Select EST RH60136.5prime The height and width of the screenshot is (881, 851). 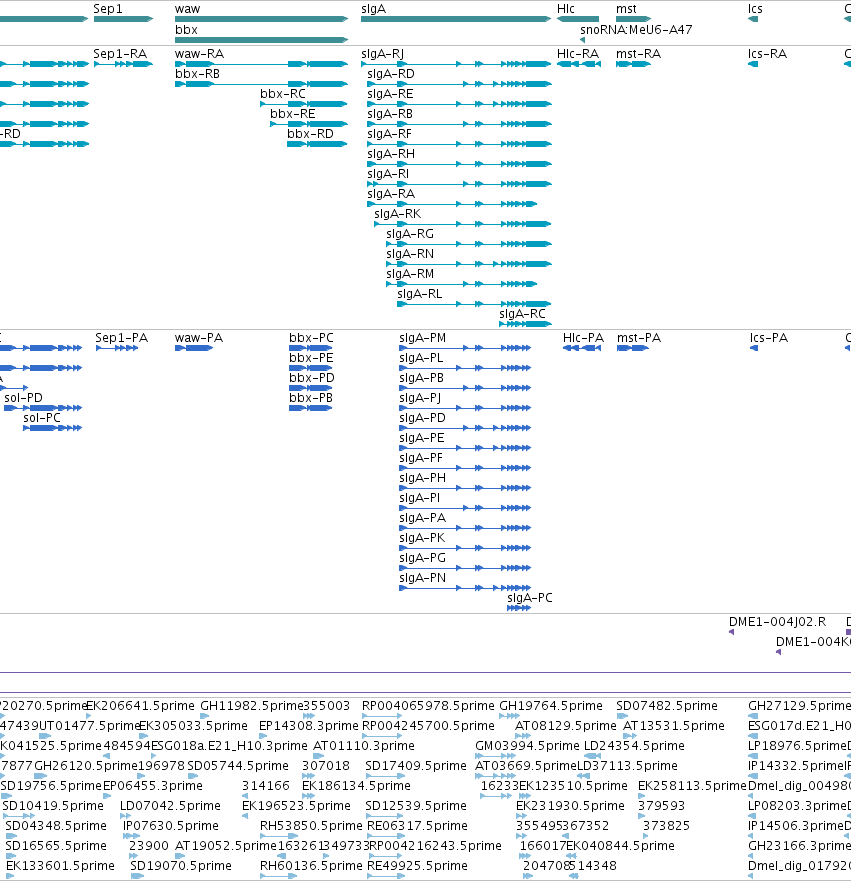pos(278,876)
